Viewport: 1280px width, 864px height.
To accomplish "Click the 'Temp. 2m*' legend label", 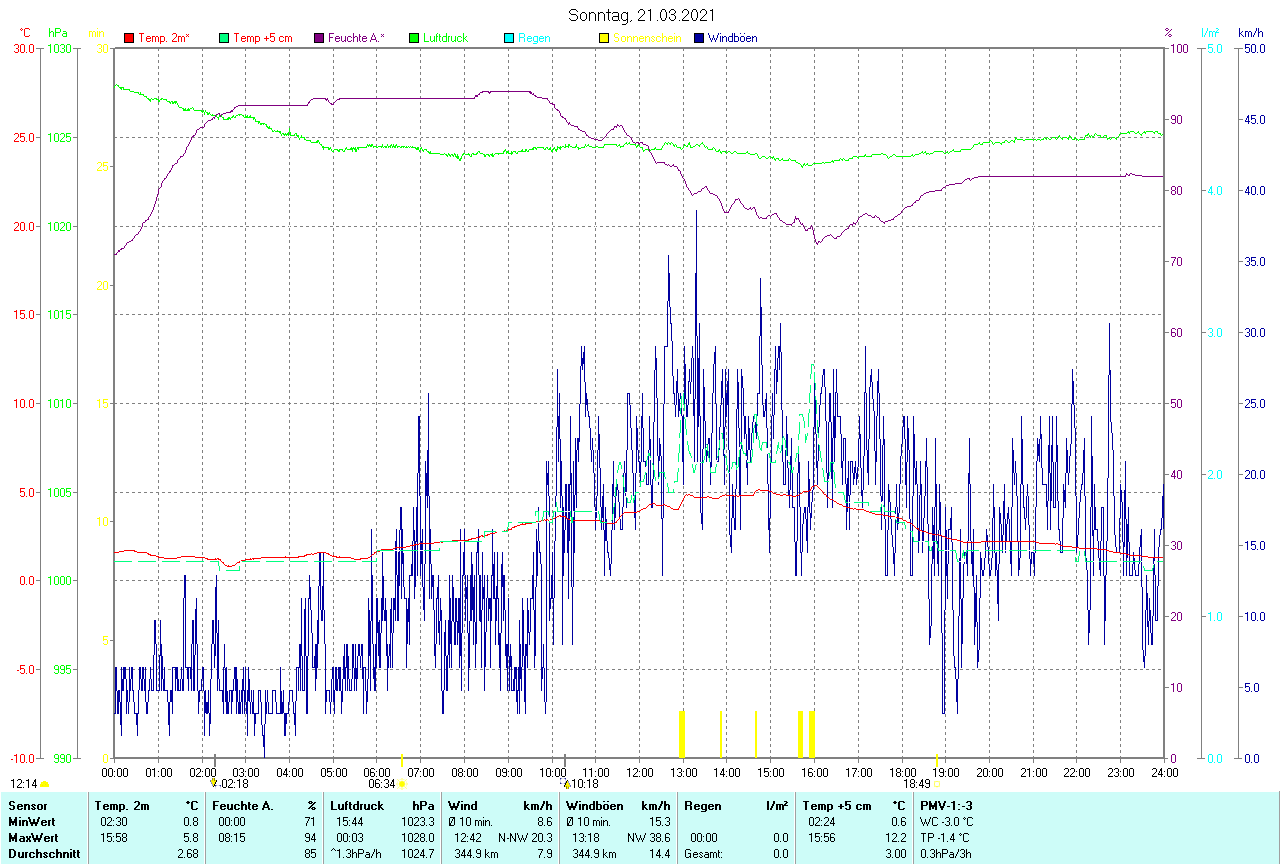I will (164, 39).
